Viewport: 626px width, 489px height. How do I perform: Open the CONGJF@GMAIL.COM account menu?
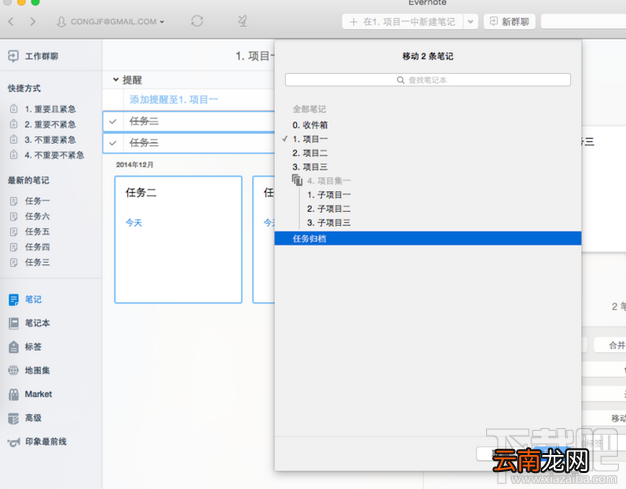[110, 22]
